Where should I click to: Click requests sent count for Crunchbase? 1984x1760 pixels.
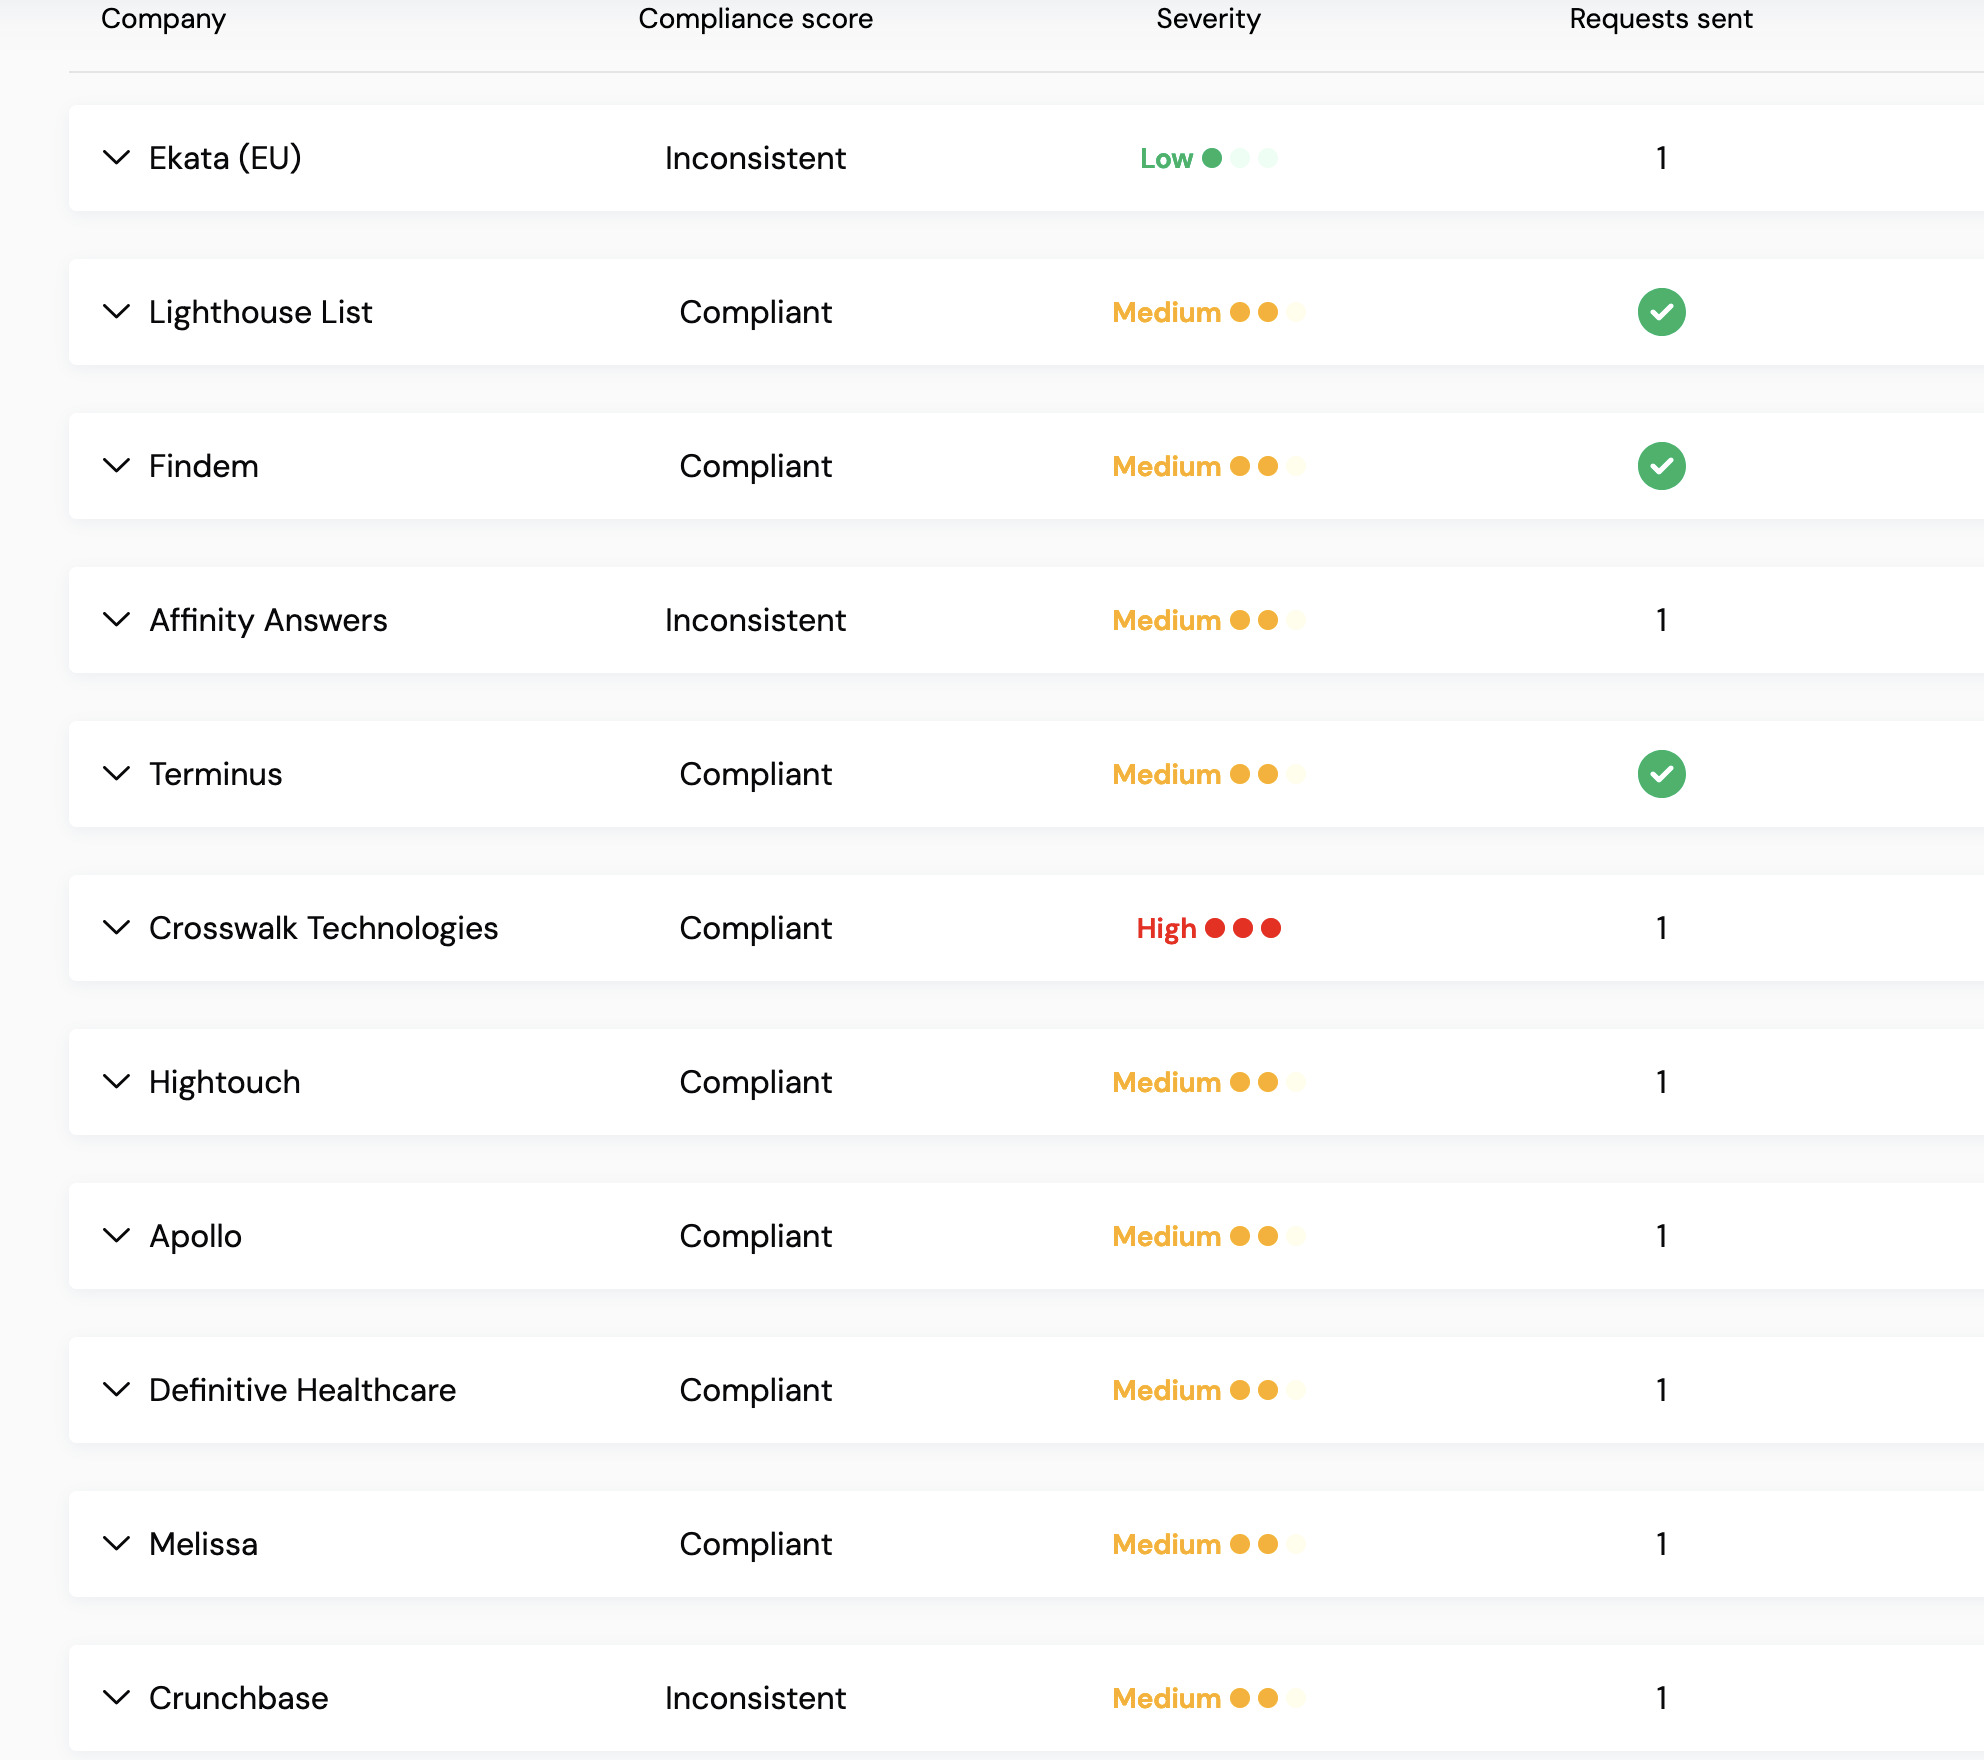[x=1661, y=1698]
